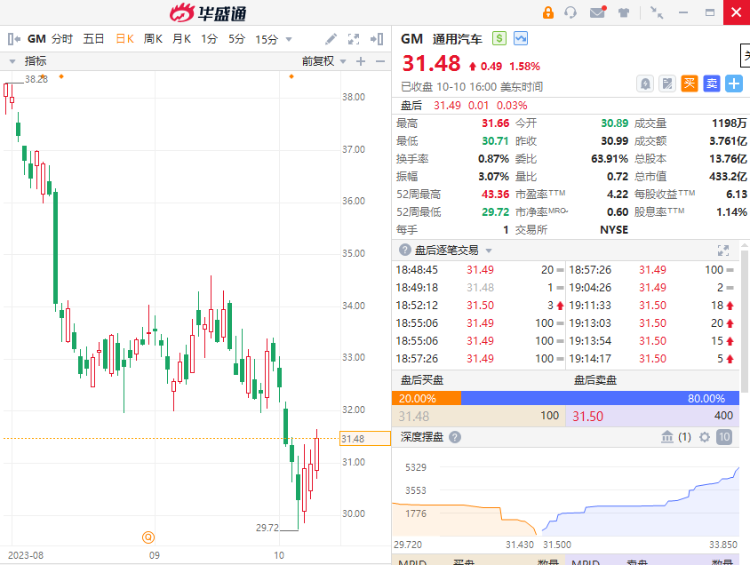Collapse the right panel of the chart toolbar
The width and height of the screenshot is (750, 565).
pos(377,39)
